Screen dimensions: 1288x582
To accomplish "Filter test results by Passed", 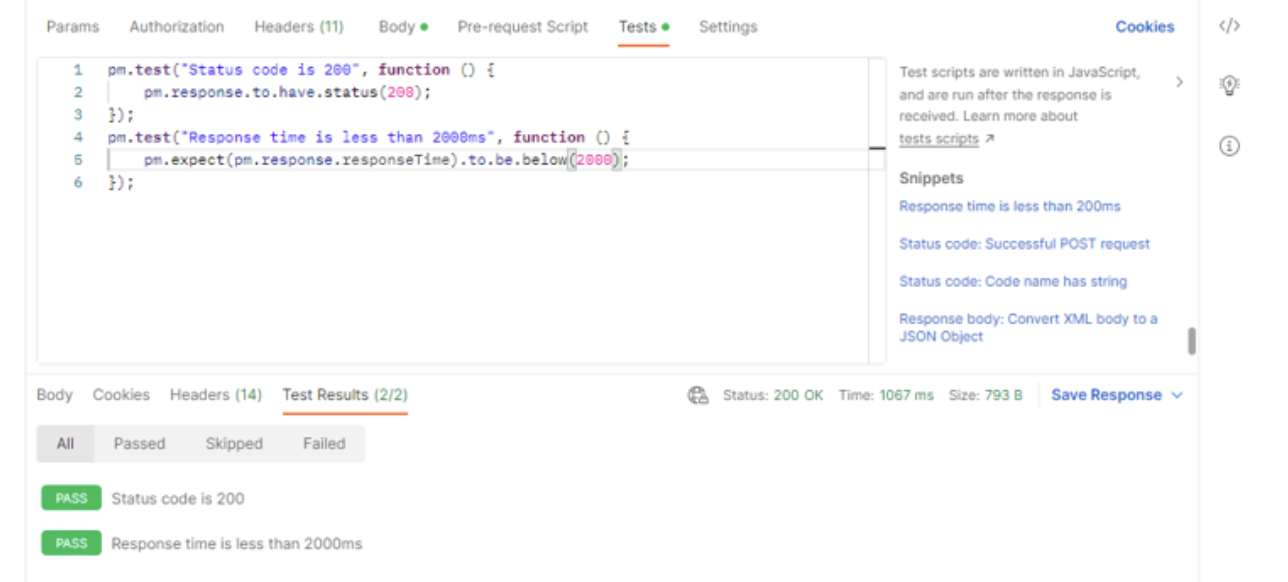I will tap(139, 443).
